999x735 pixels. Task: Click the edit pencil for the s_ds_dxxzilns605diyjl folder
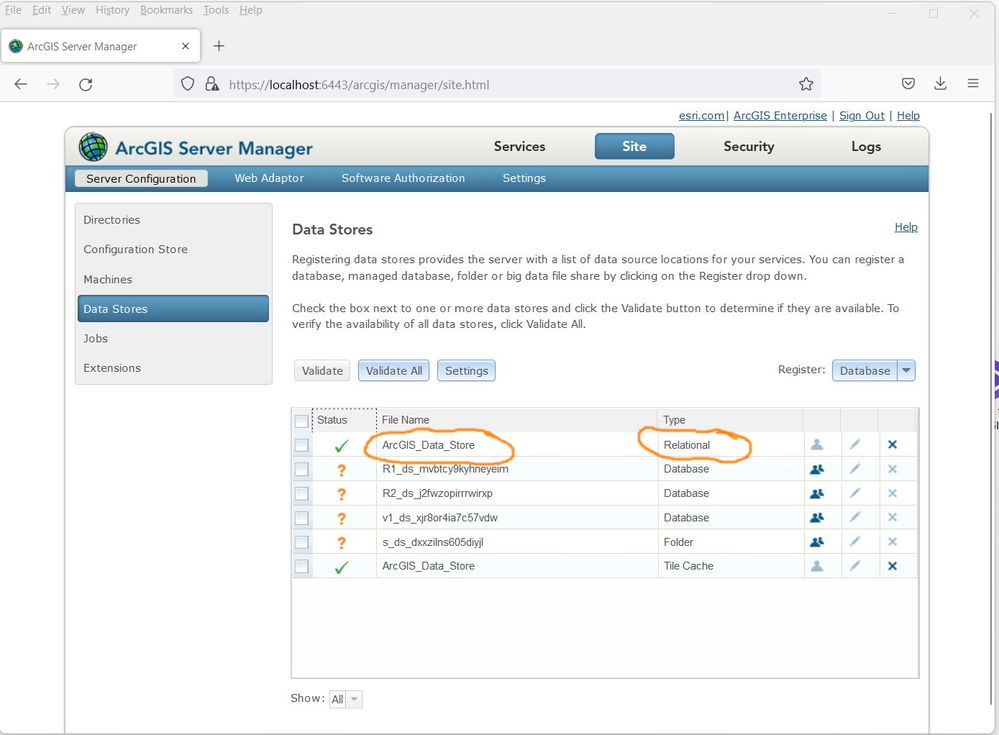(855, 542)
